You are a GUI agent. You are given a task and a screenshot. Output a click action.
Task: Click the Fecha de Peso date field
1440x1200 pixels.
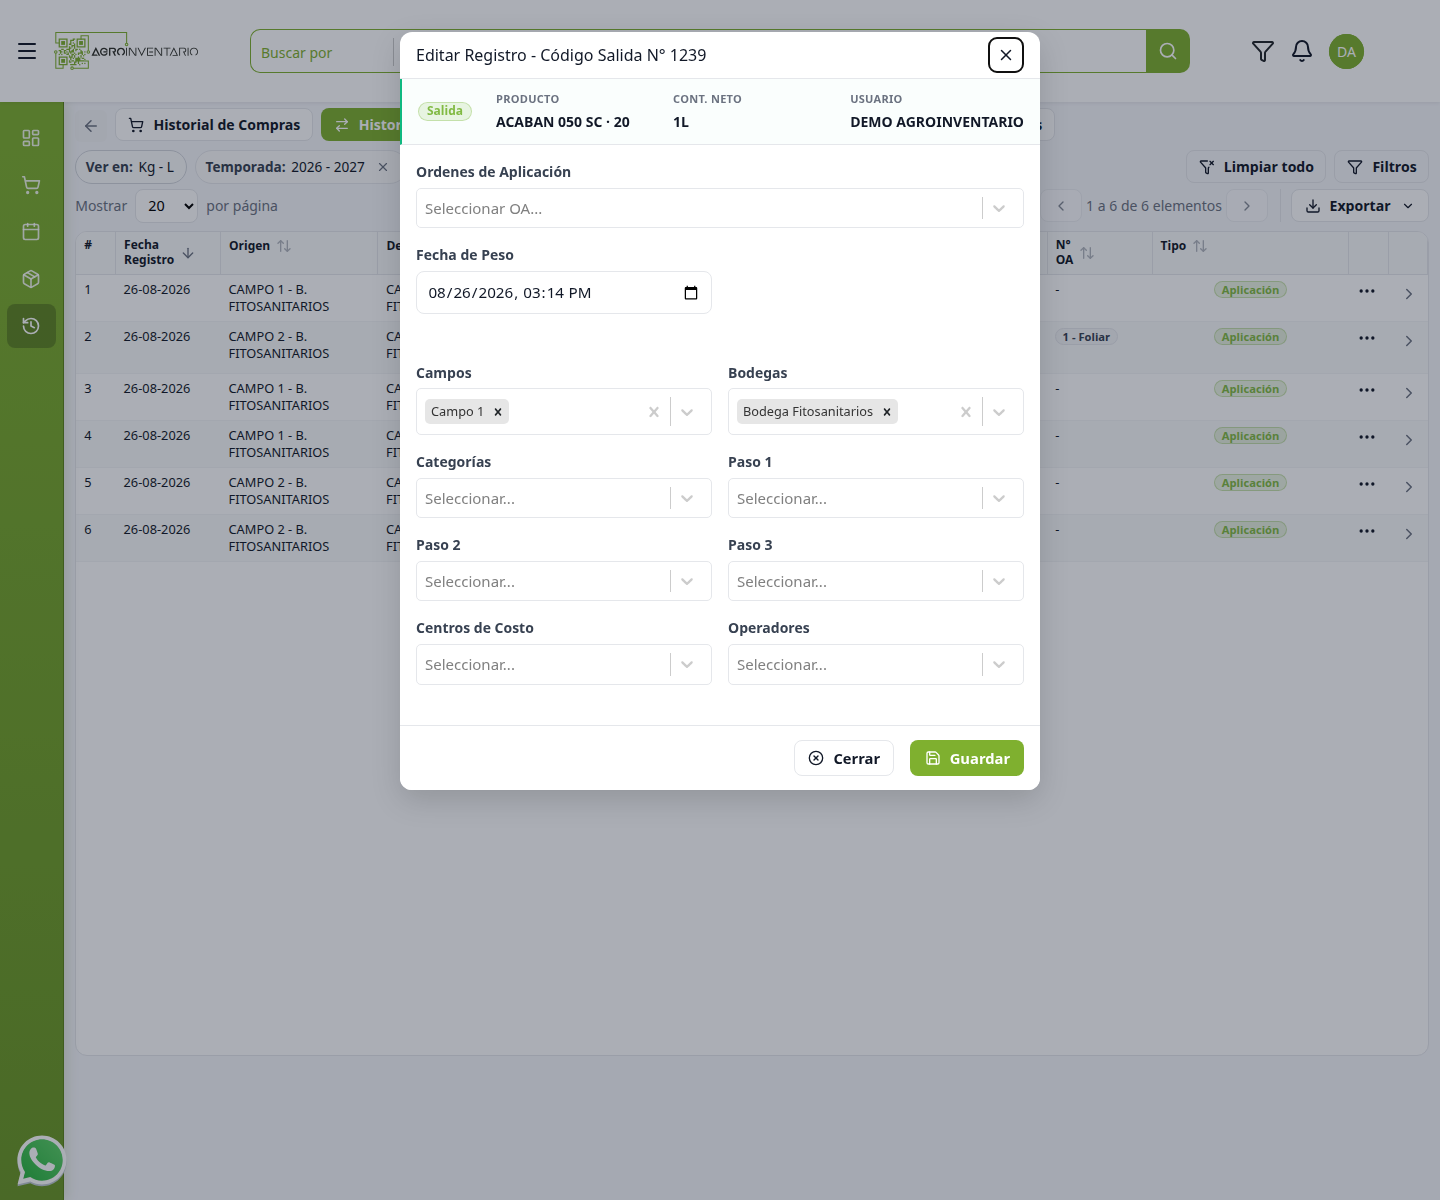(x=564, y=293)
